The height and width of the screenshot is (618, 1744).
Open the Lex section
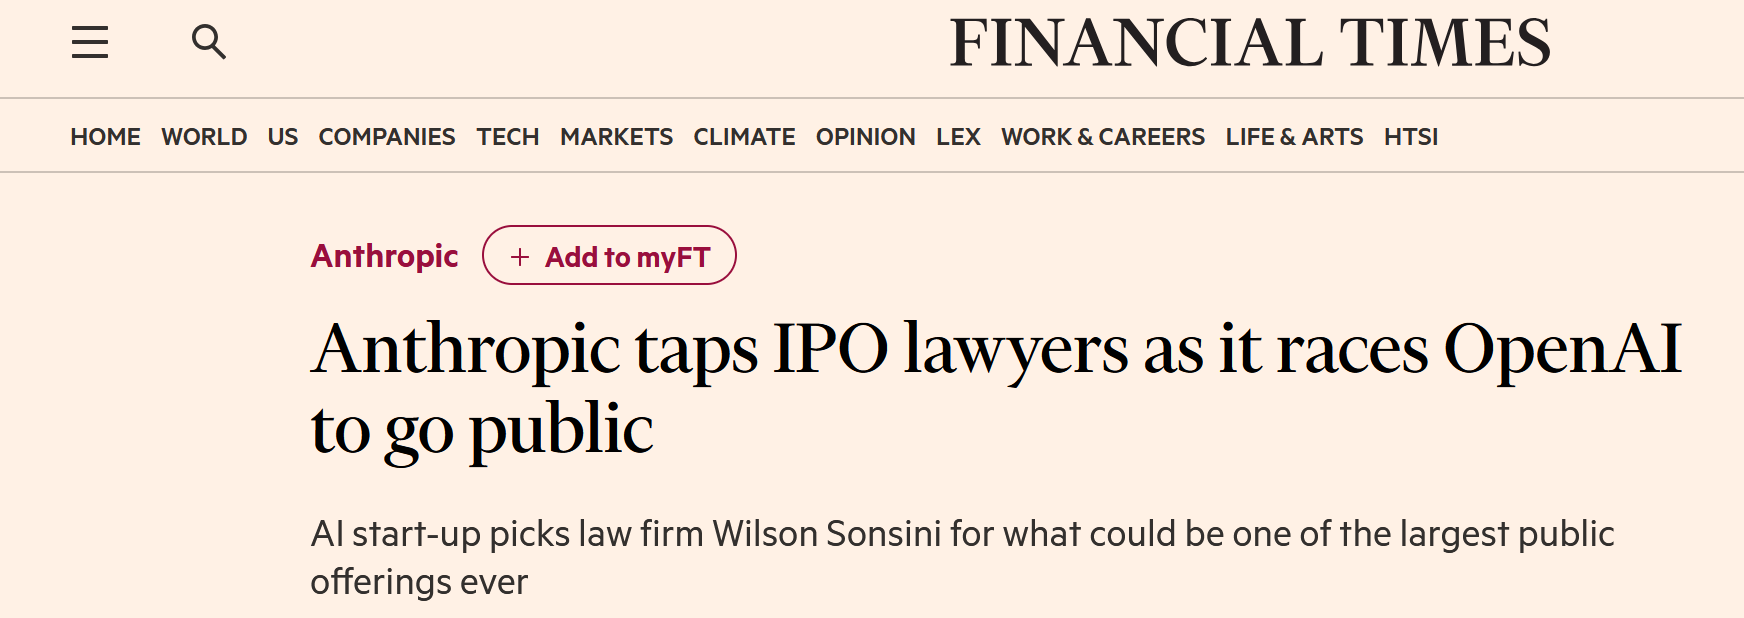pyautogui.click(x=958, y=137)
